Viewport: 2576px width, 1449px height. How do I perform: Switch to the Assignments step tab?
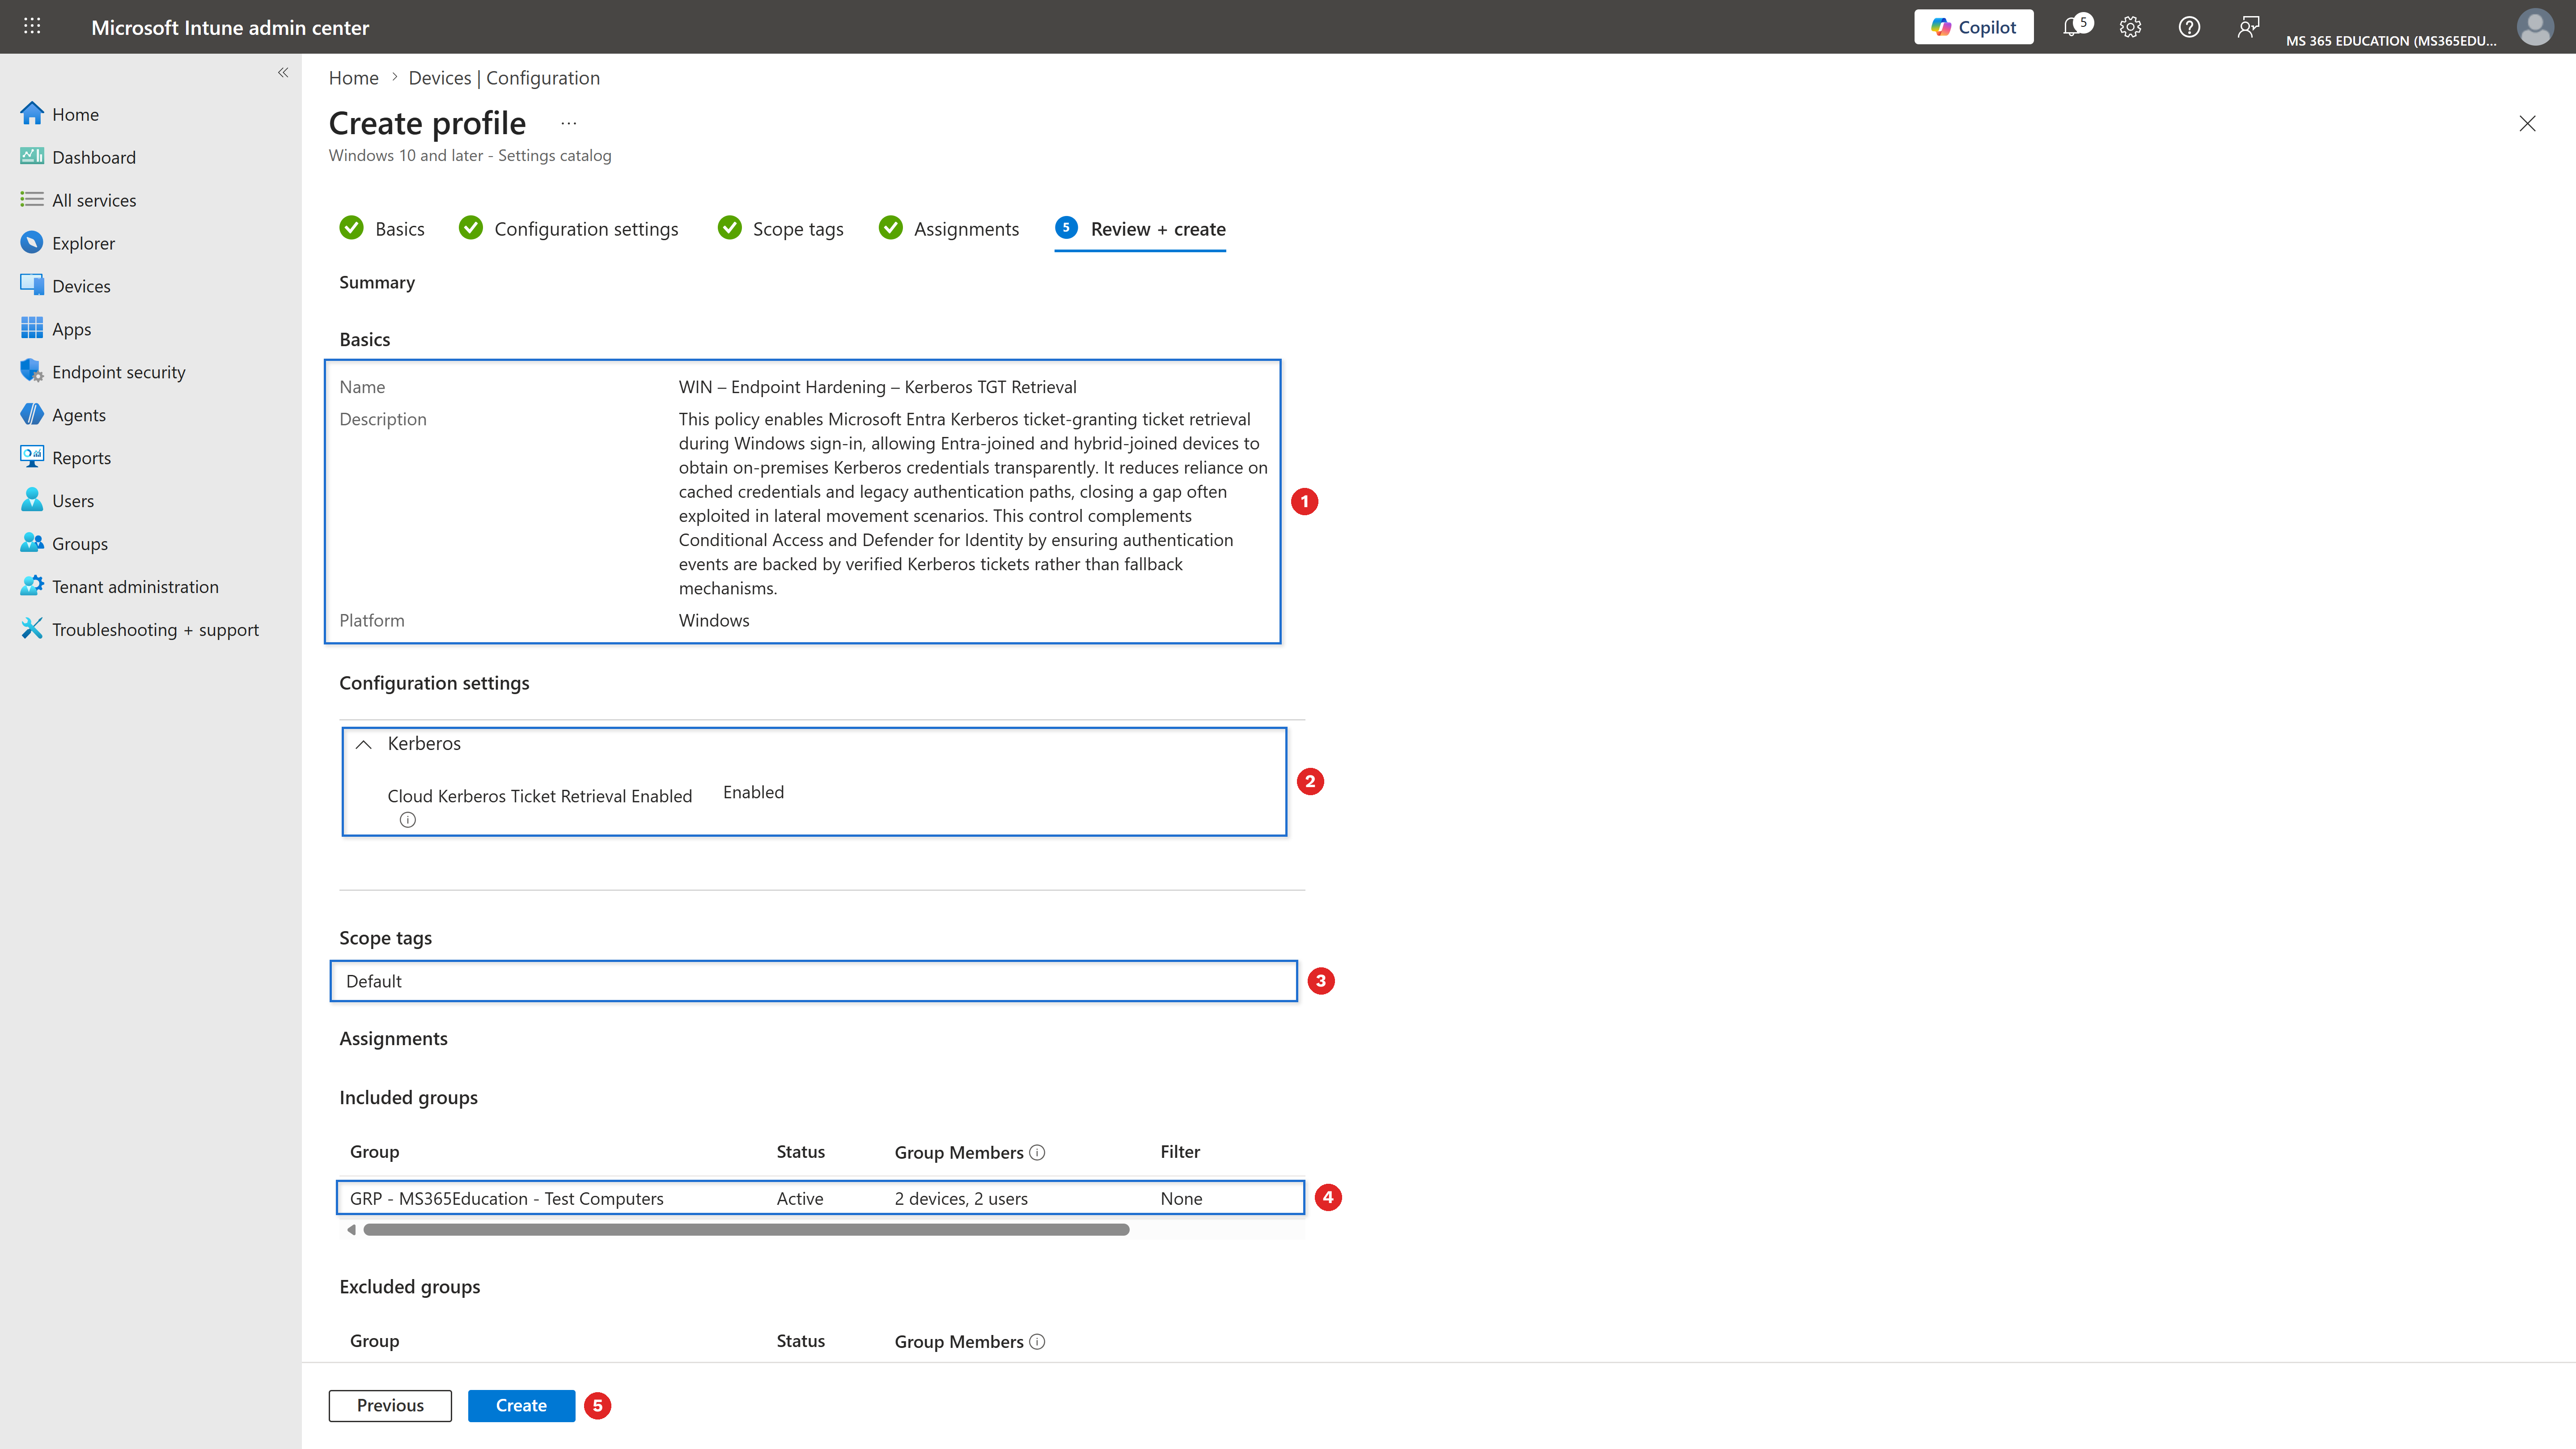tap(949, 229)
